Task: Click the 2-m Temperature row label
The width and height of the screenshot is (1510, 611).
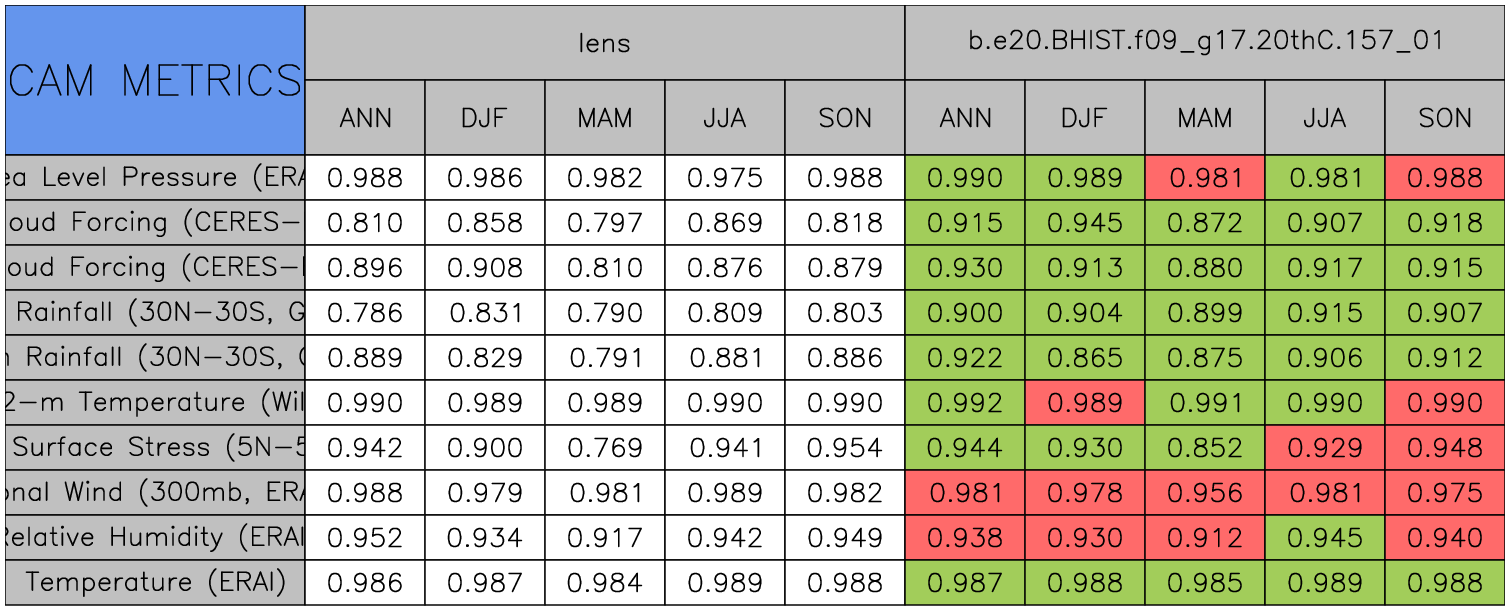Action: click(155, 403)
